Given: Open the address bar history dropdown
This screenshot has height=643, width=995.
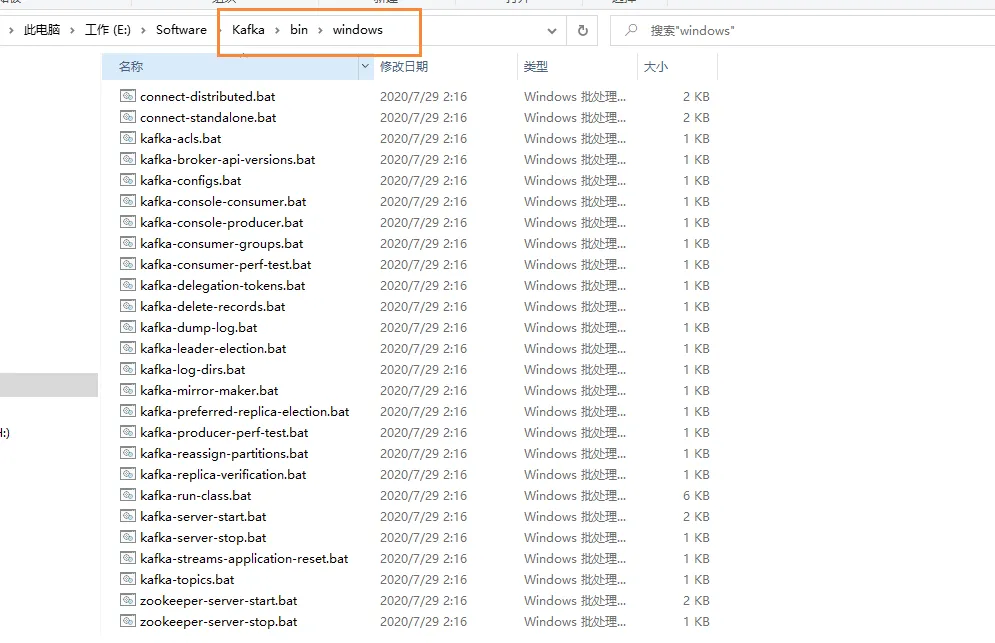Looking at the screenshot, I should pos(553,31).
